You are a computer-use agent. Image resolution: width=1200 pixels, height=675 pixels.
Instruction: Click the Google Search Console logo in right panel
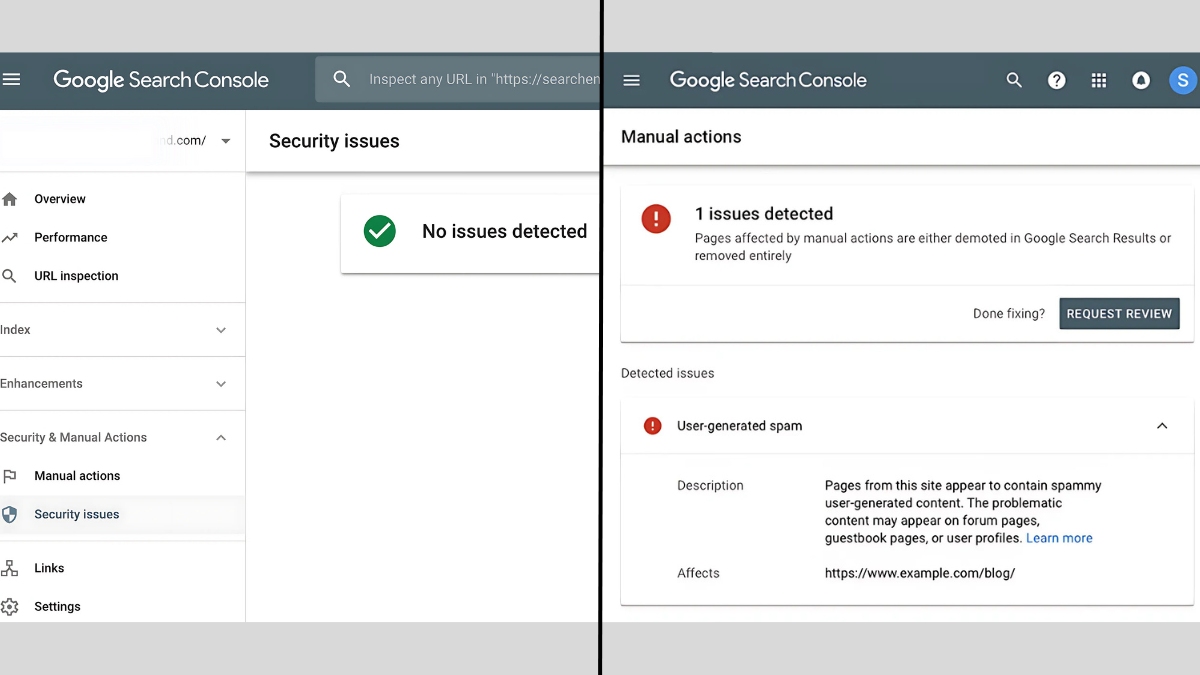[768, 80]
